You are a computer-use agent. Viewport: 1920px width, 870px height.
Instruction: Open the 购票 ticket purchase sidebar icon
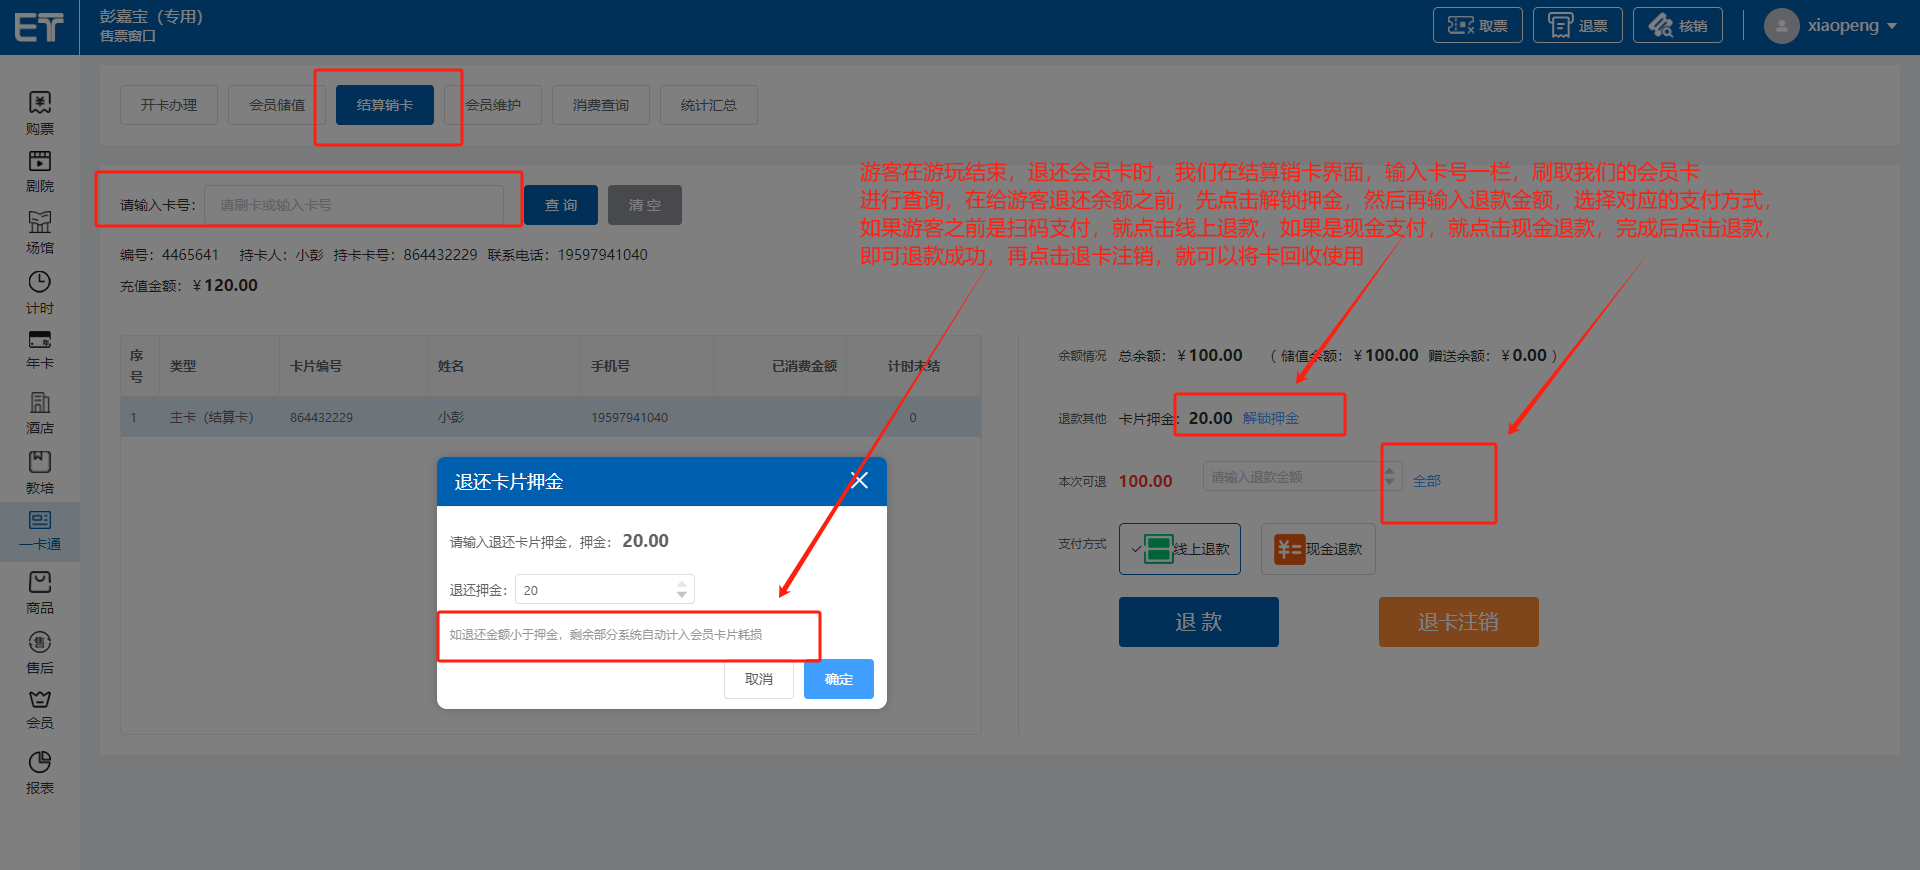click(x=40, y=112)
